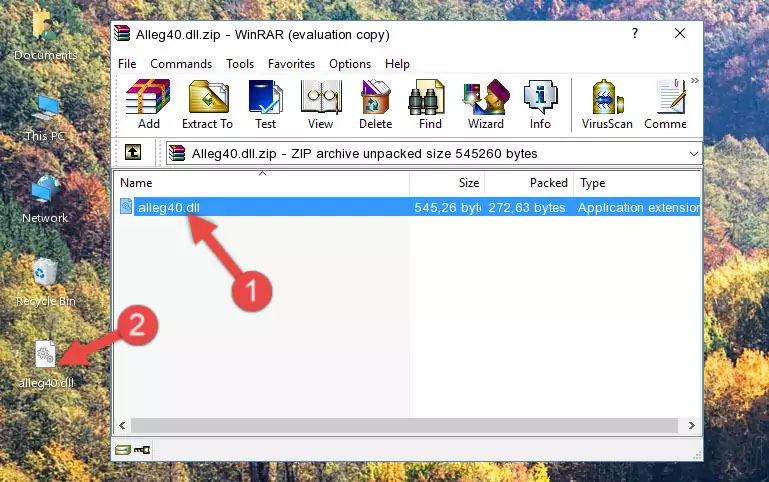
Task: Open the Comment tool
Action: click(x=666, y=104)
